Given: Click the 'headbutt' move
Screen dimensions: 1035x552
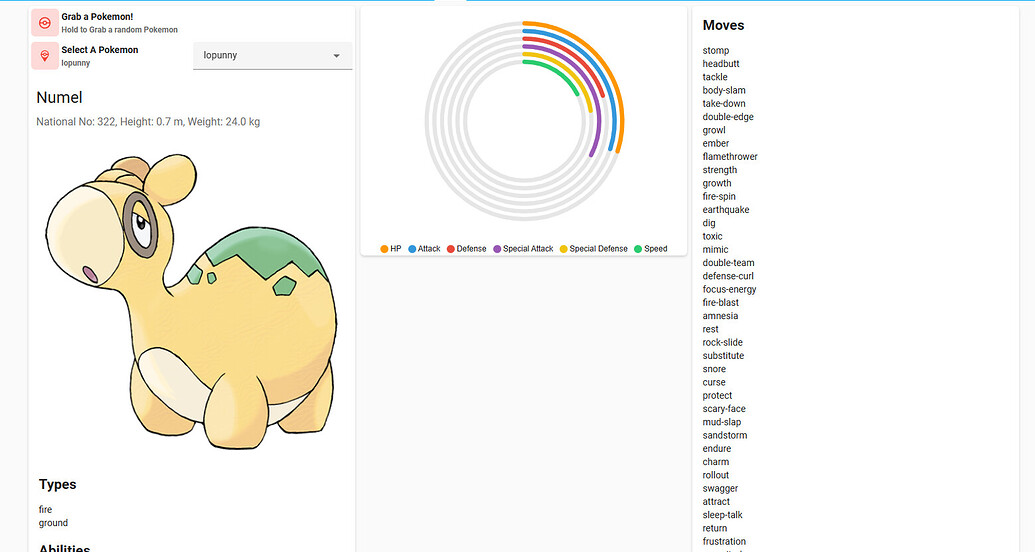Looking at the screenshot, I should point(721,63).
